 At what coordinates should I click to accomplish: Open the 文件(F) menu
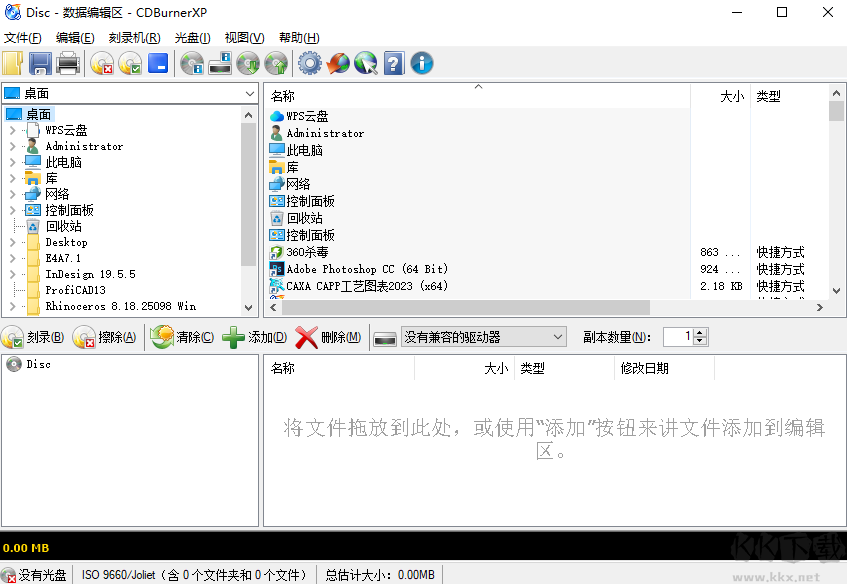click(23, 38)
